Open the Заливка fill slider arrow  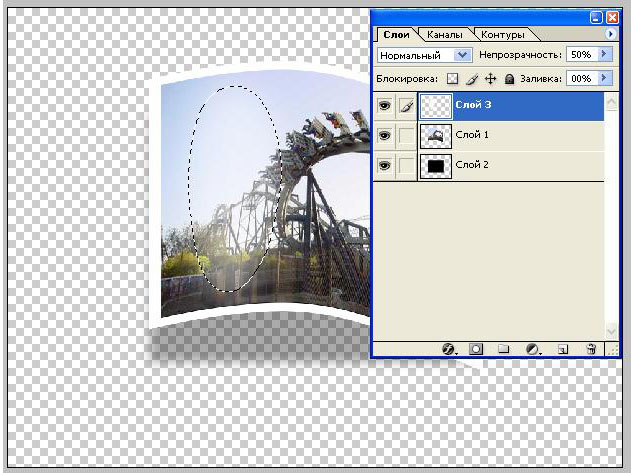click(604, 78)
